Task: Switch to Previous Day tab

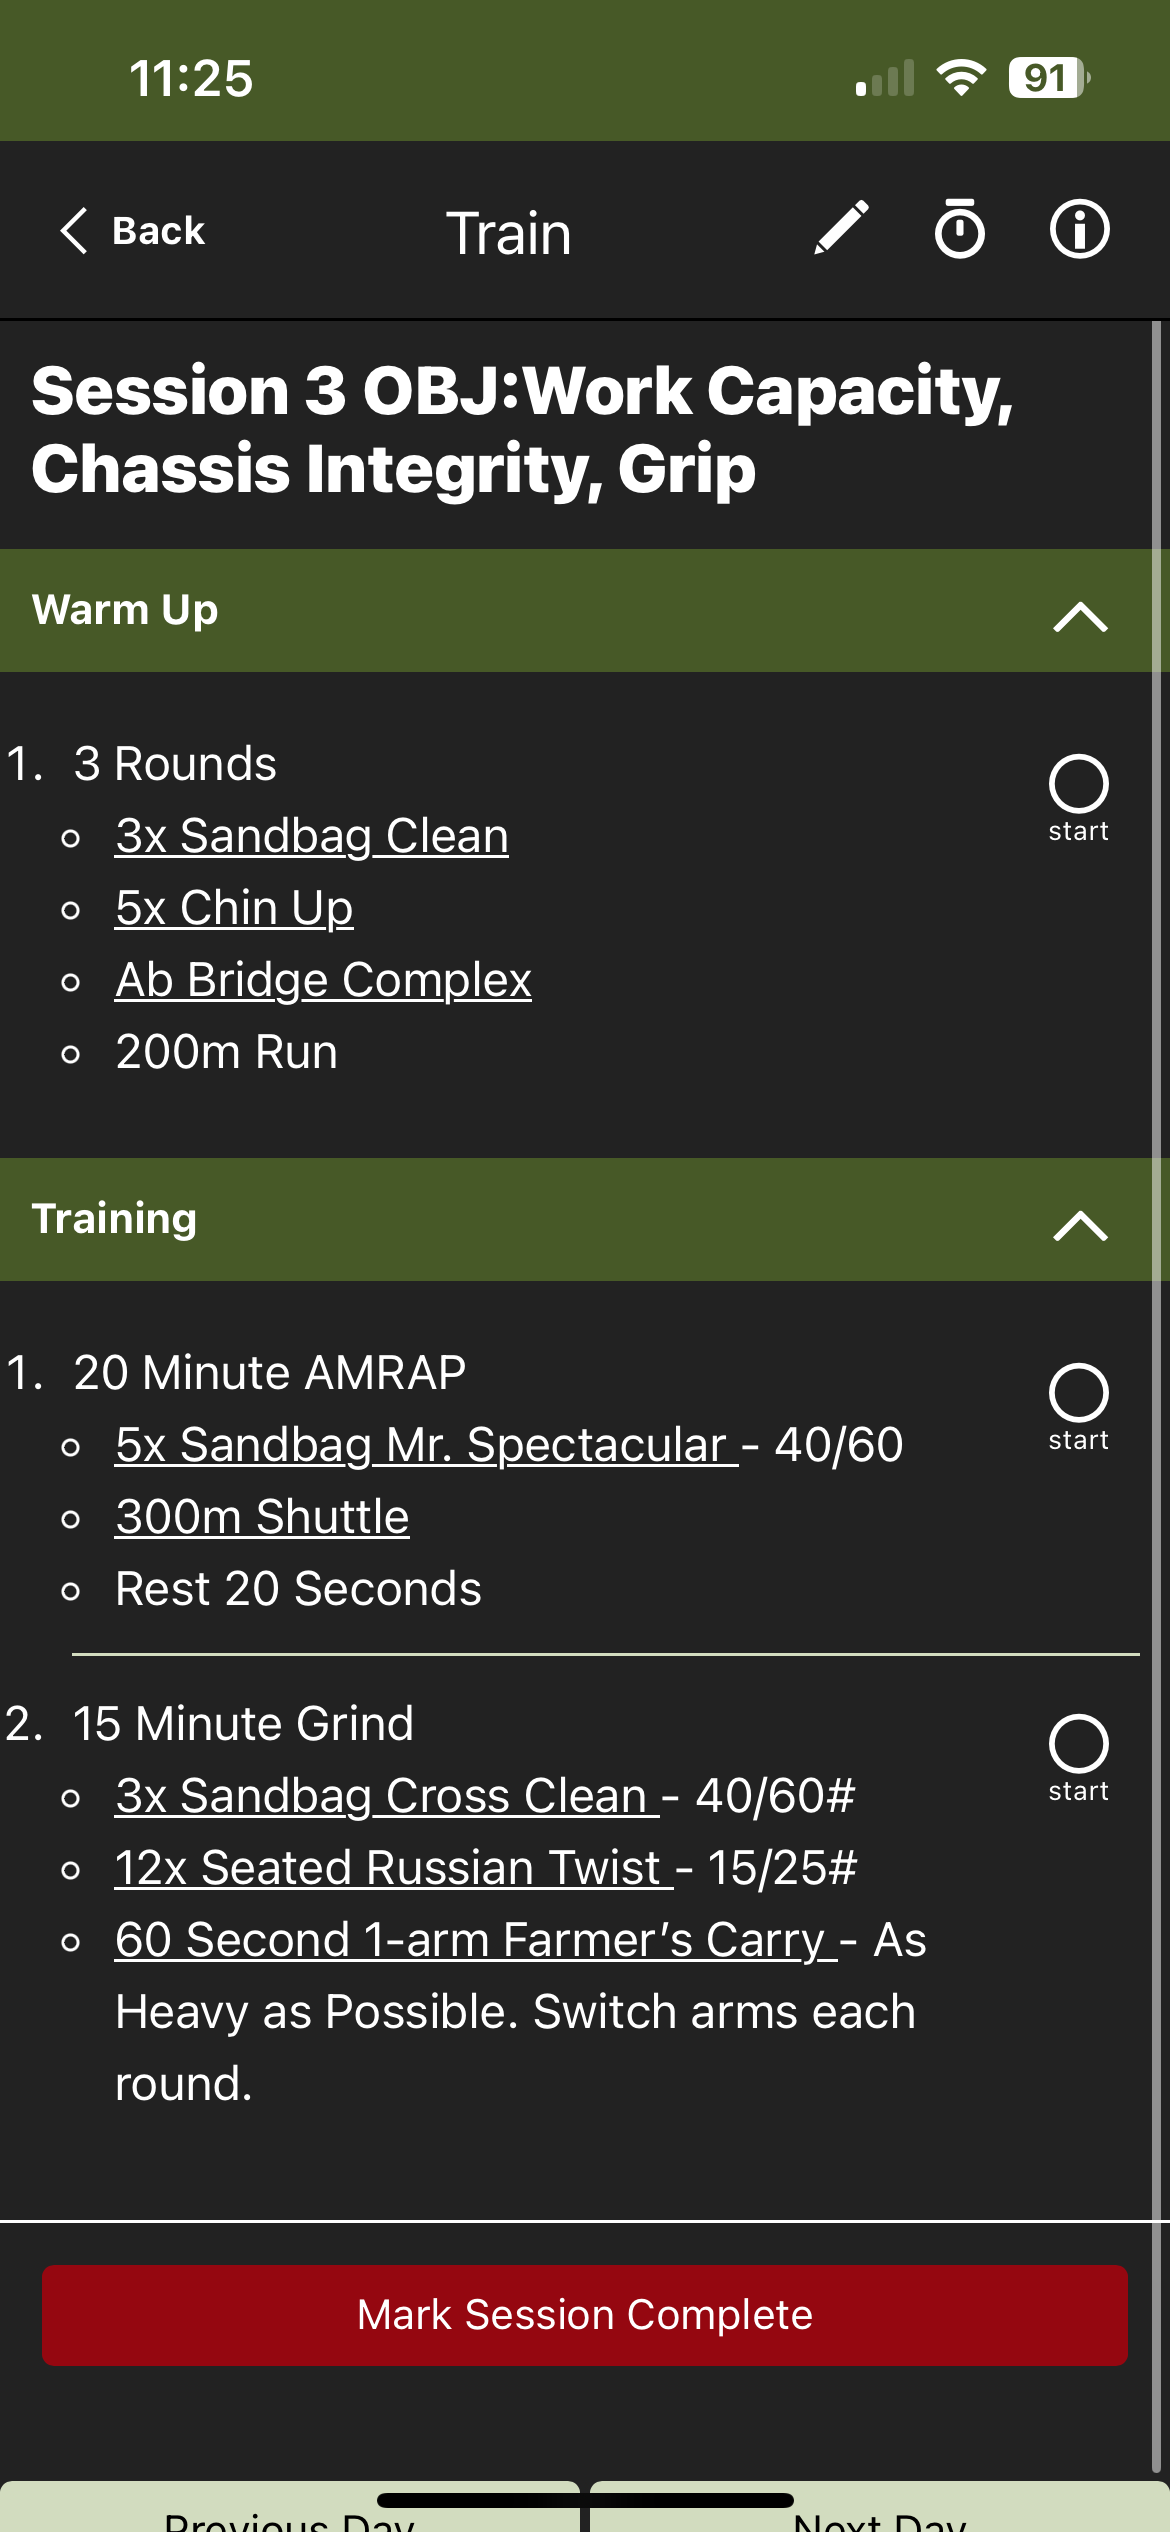Action: 289,2516
